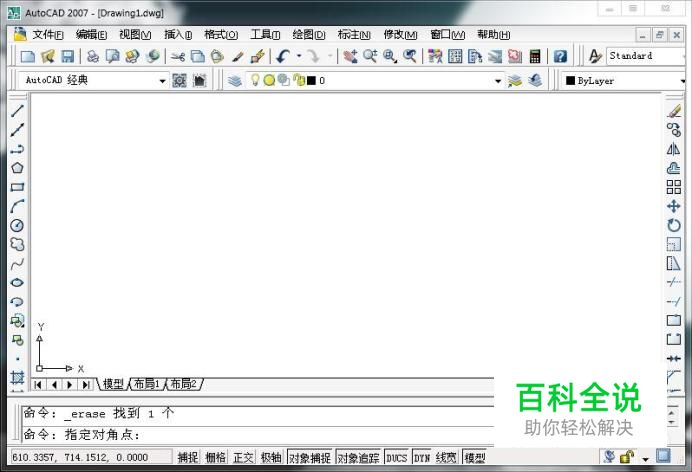Select the Polygon tool
692x472 pixels.
pyautogui.click(x=17, y=168)
